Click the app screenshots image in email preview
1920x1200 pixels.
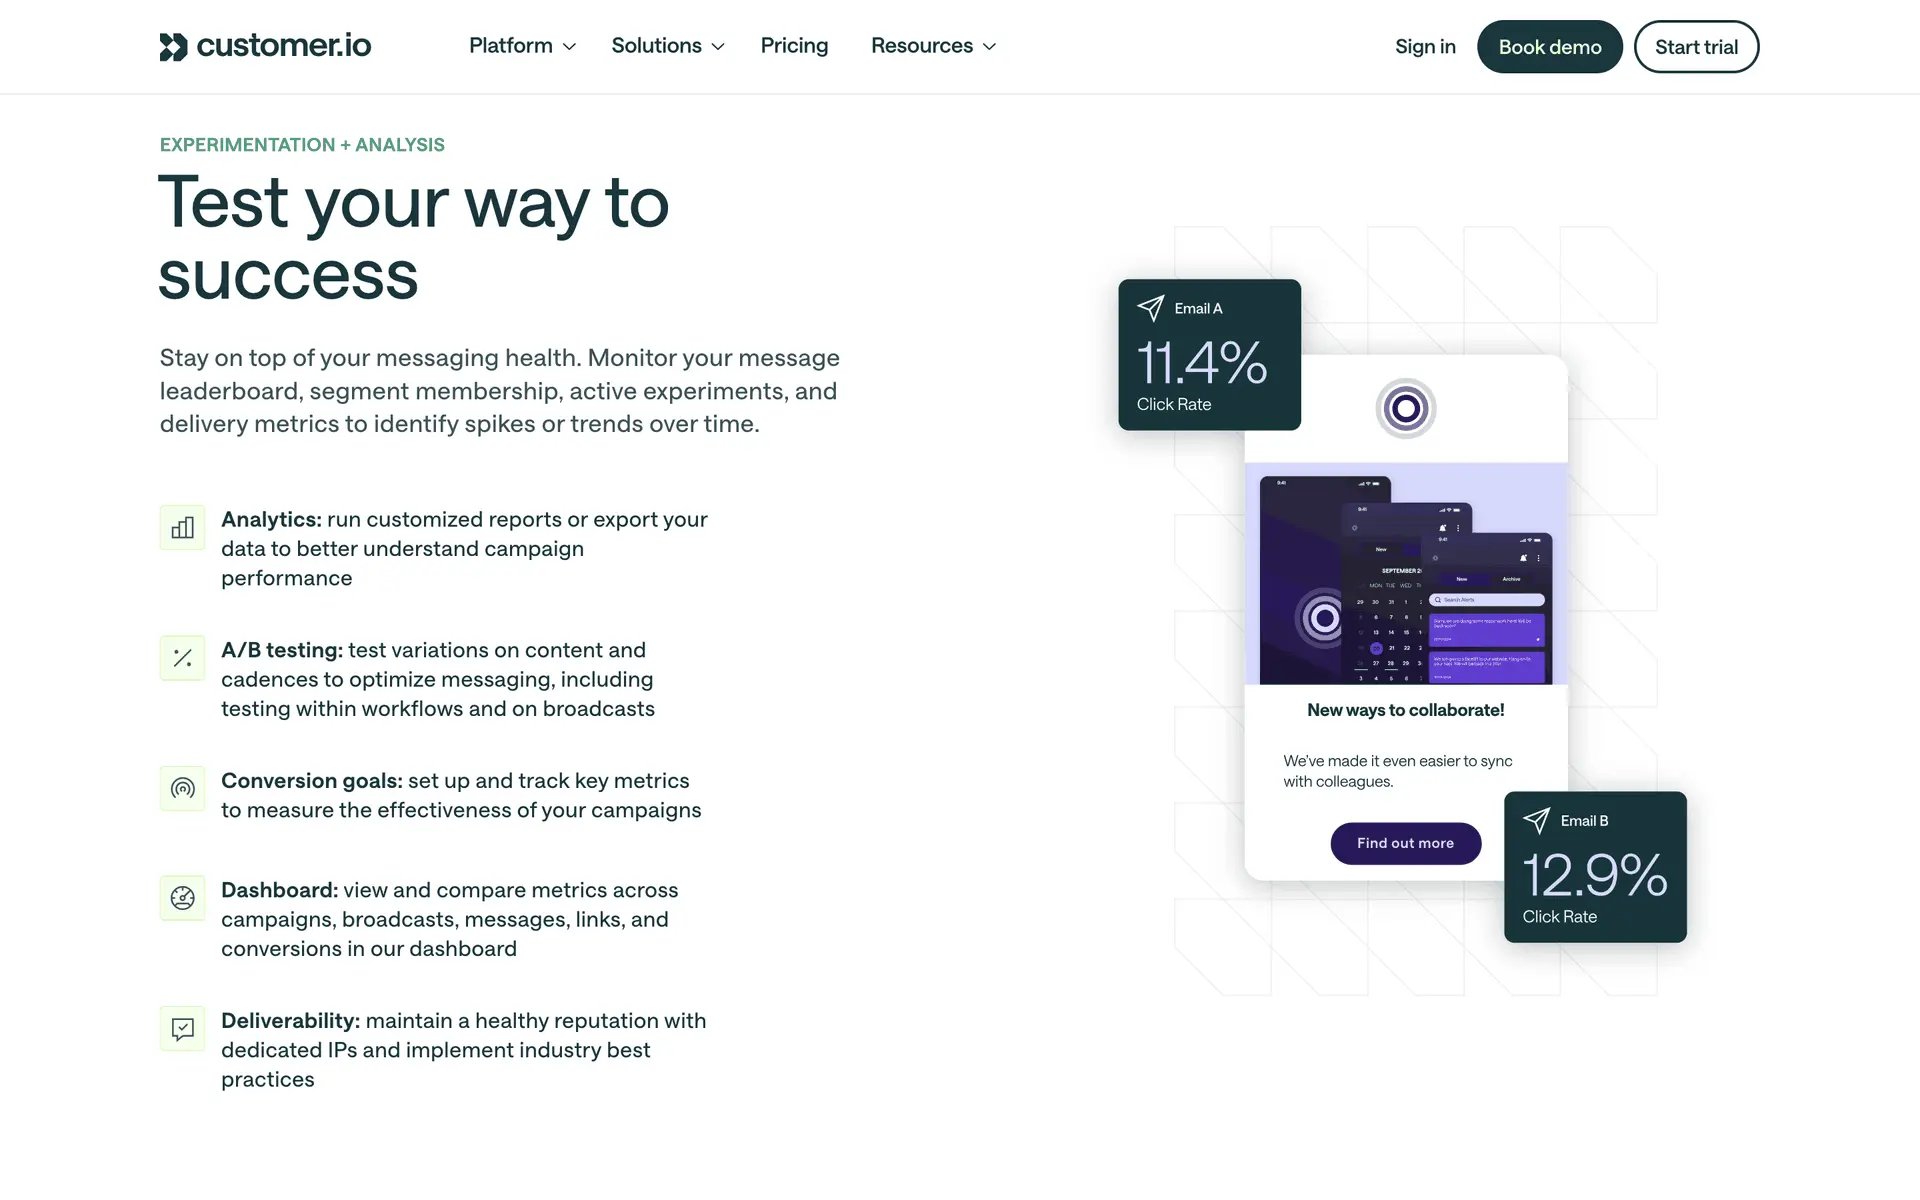point(1405,574)
